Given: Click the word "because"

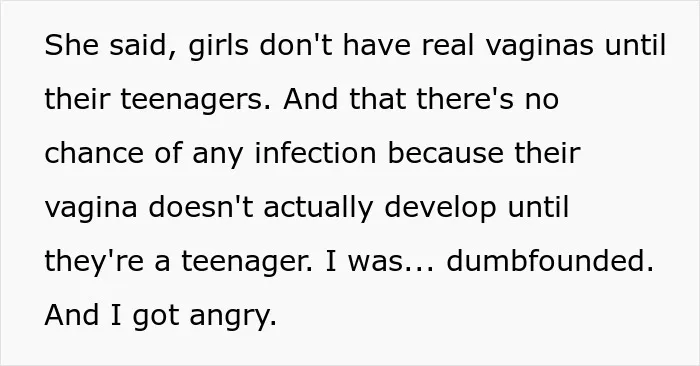Looking at the screenshot, I should tap(445, 153).
